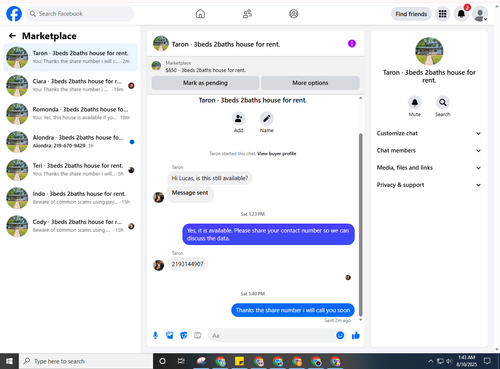Choose a sticker from the sticker icon

pyautogui.click(x=184, y=335)
